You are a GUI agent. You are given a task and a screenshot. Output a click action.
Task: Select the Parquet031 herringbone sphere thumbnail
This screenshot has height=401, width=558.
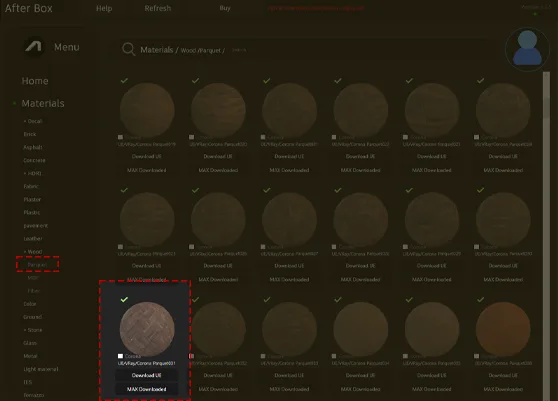point(147,329)
